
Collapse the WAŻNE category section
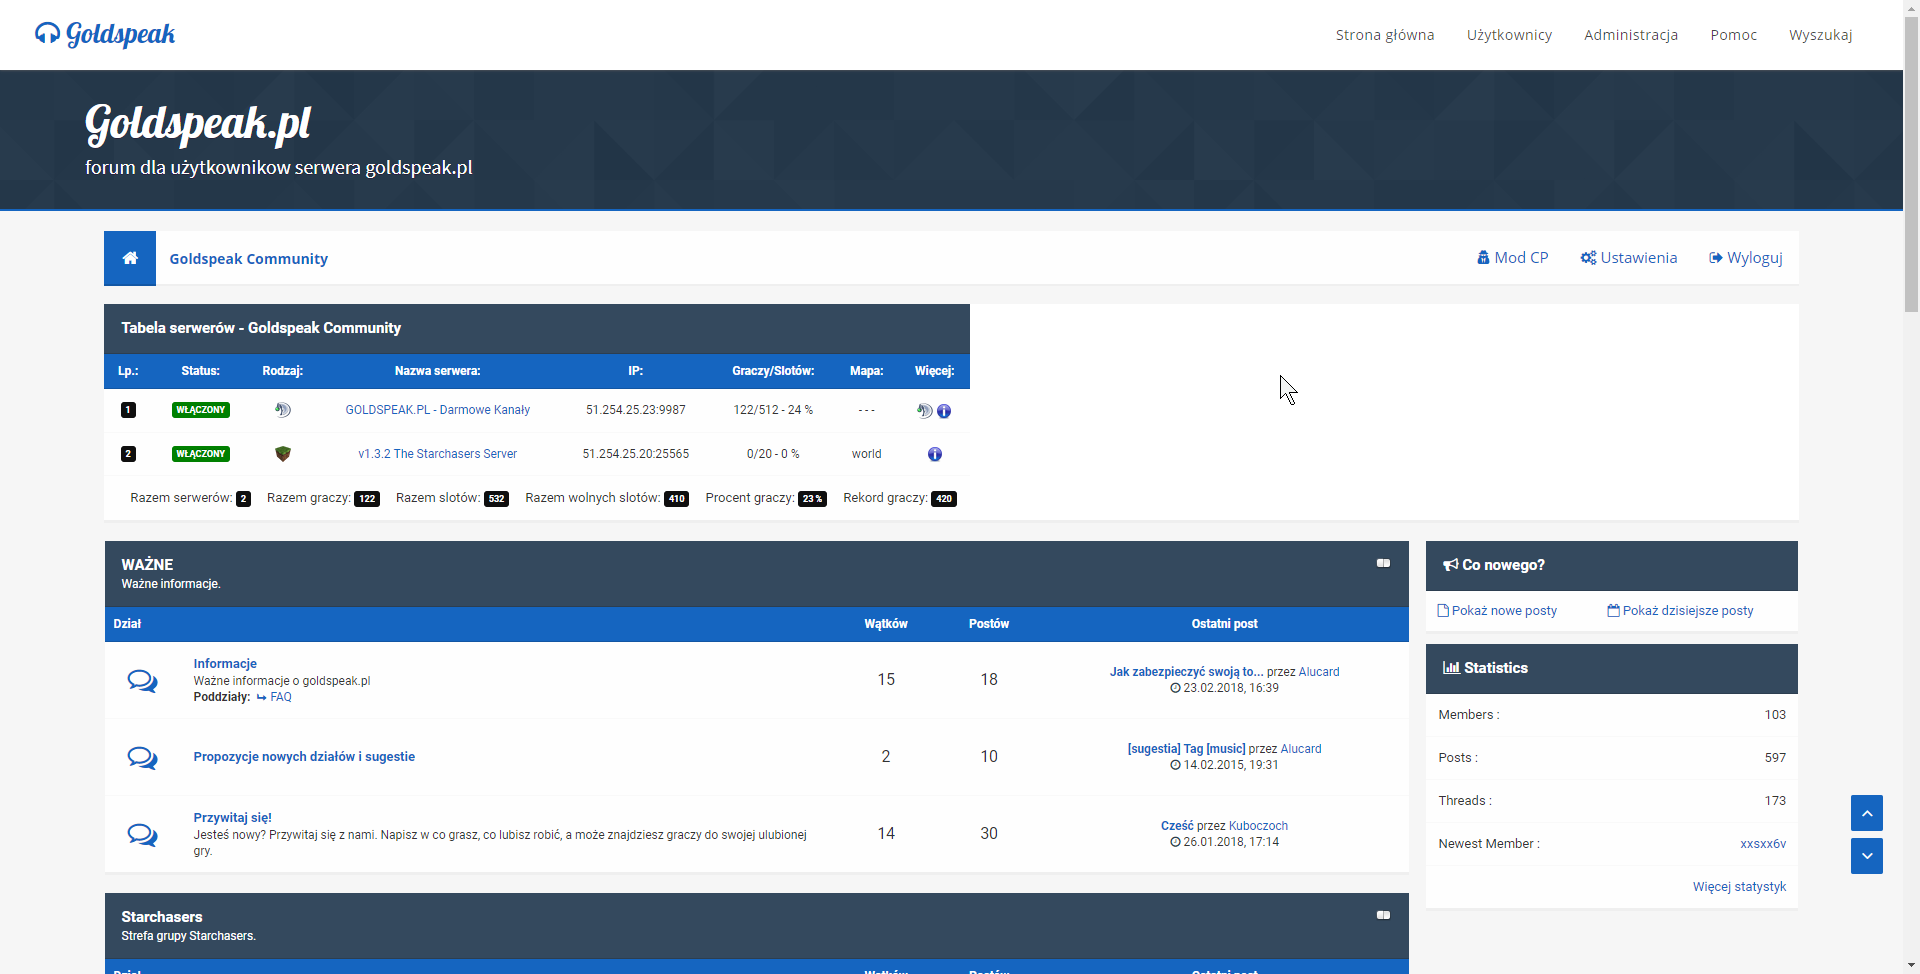tap(1383, 564)
